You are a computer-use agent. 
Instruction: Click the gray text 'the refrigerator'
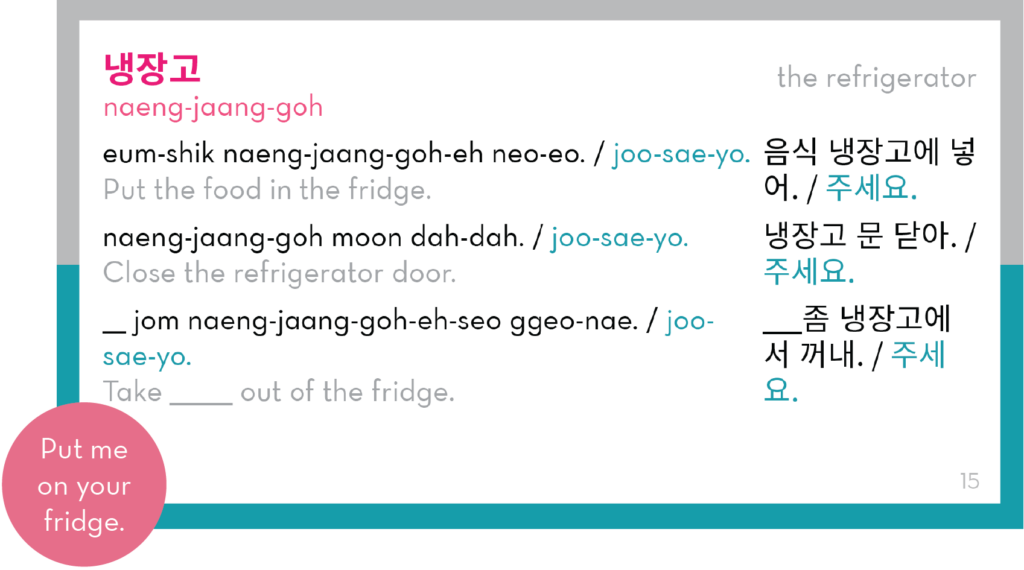(876, 78)
